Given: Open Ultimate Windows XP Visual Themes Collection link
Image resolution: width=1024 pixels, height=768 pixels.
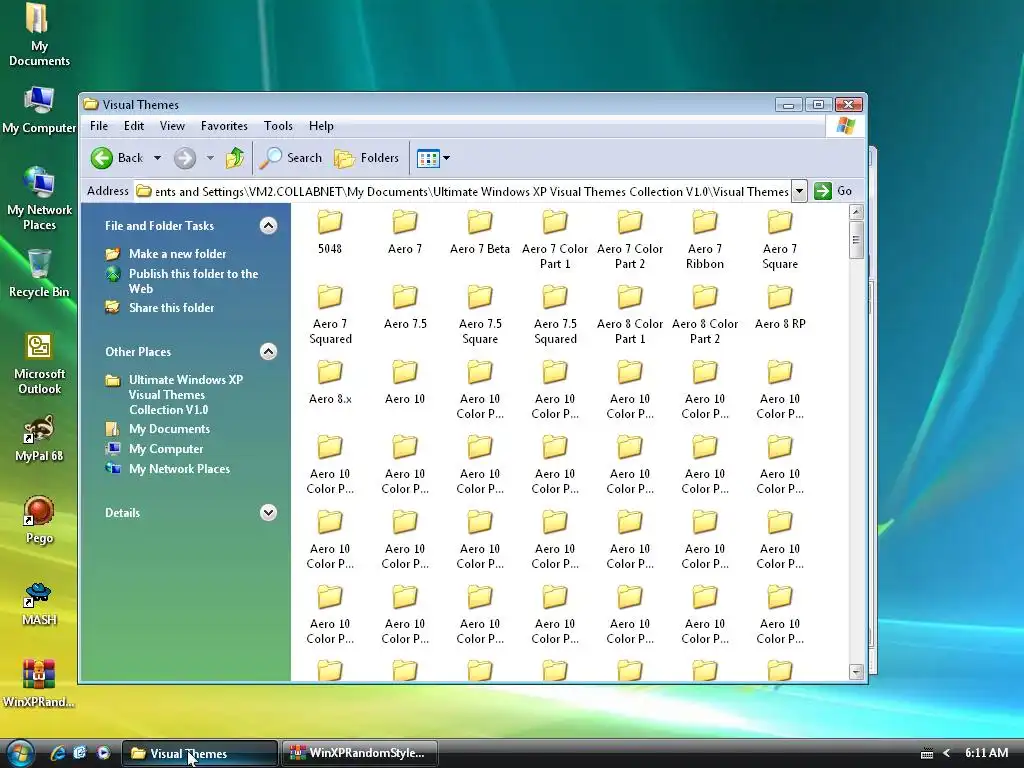Looking at the screenshot, I should tap(185, 395).
